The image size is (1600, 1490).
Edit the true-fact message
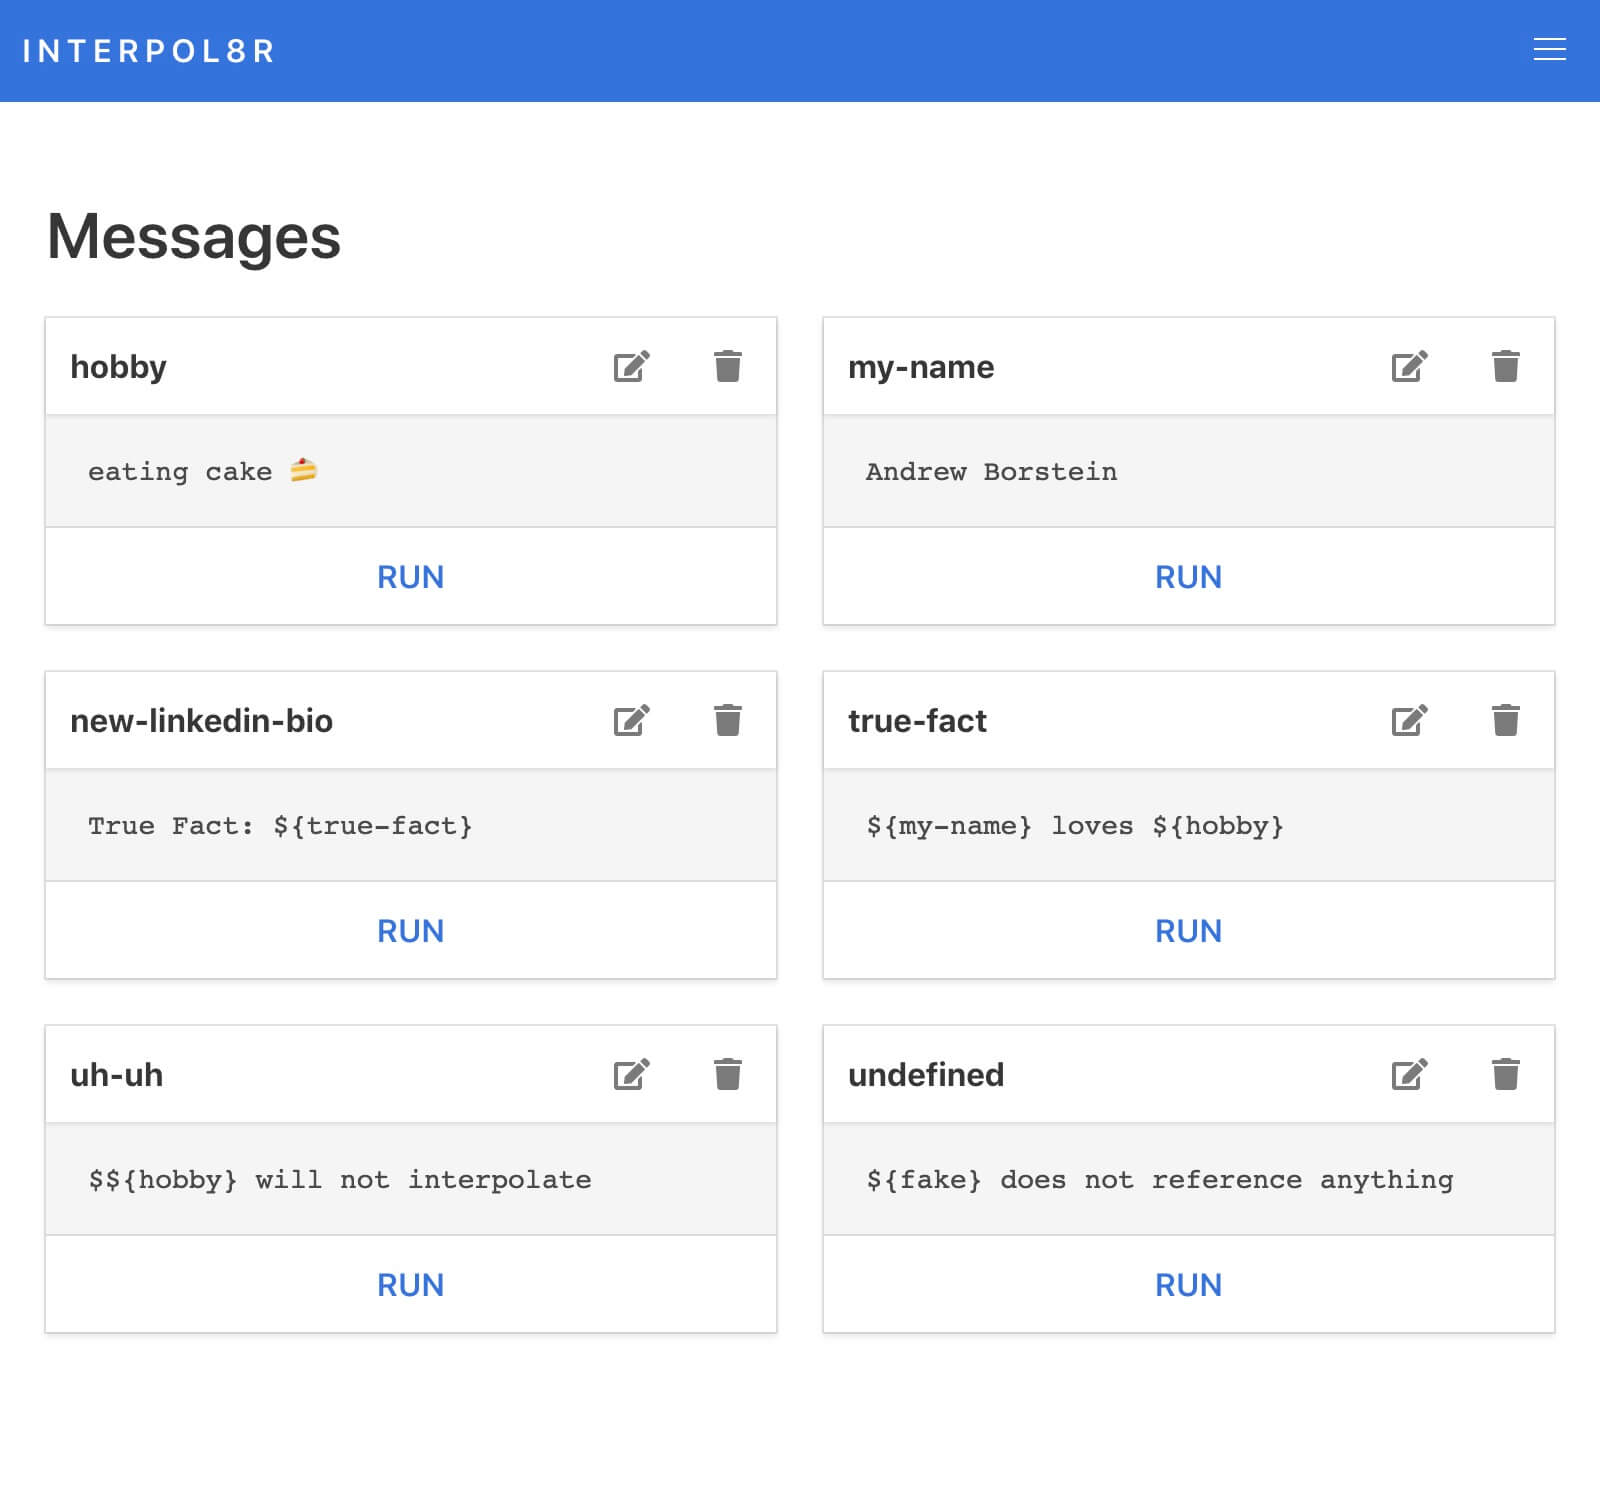1409,721
